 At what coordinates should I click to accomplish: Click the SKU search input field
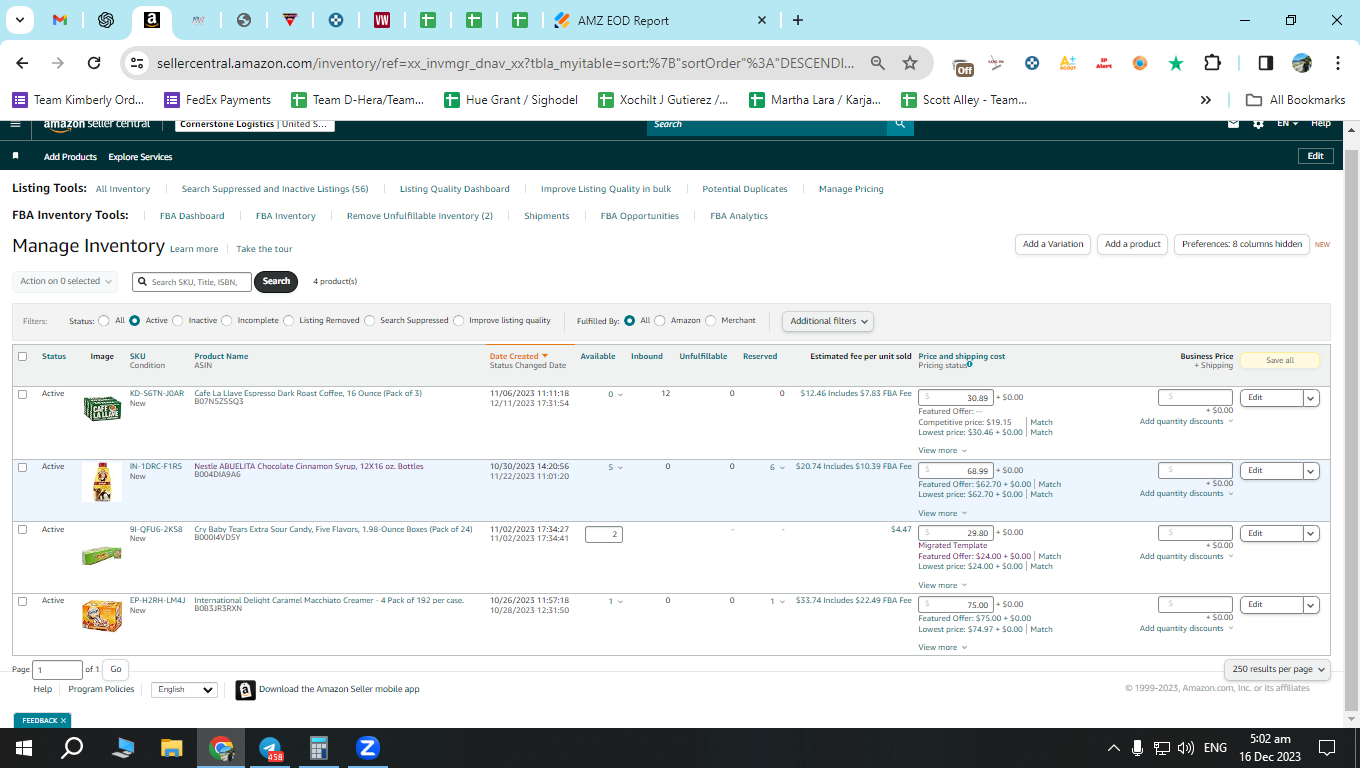pyautogui.click(x=192, y=282)
